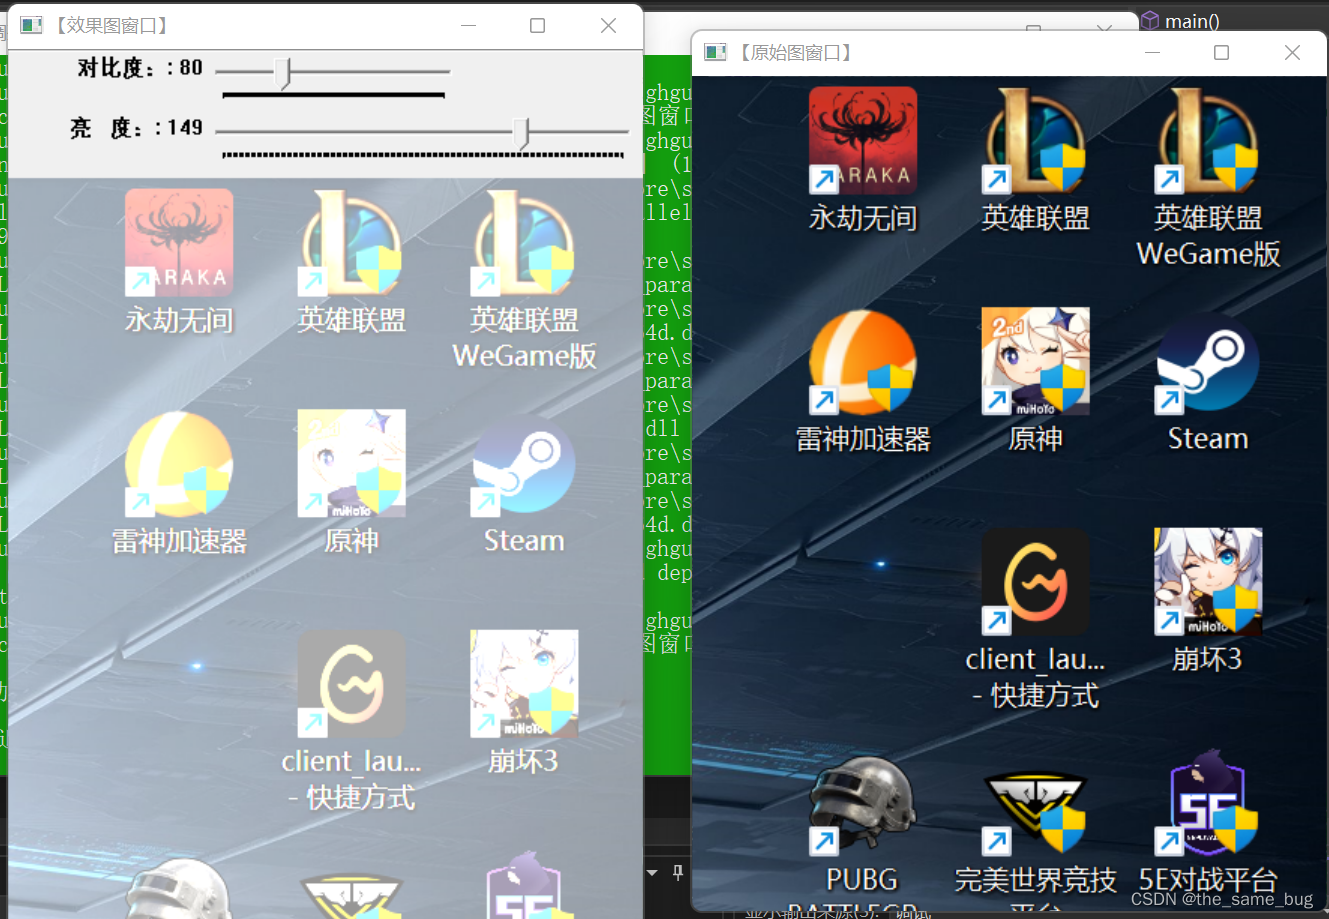Click 英雄联盟 WeGame版 label in original window
Image resolution: width=1329 pixels, height=919 pixels.
coord(1208,236)
